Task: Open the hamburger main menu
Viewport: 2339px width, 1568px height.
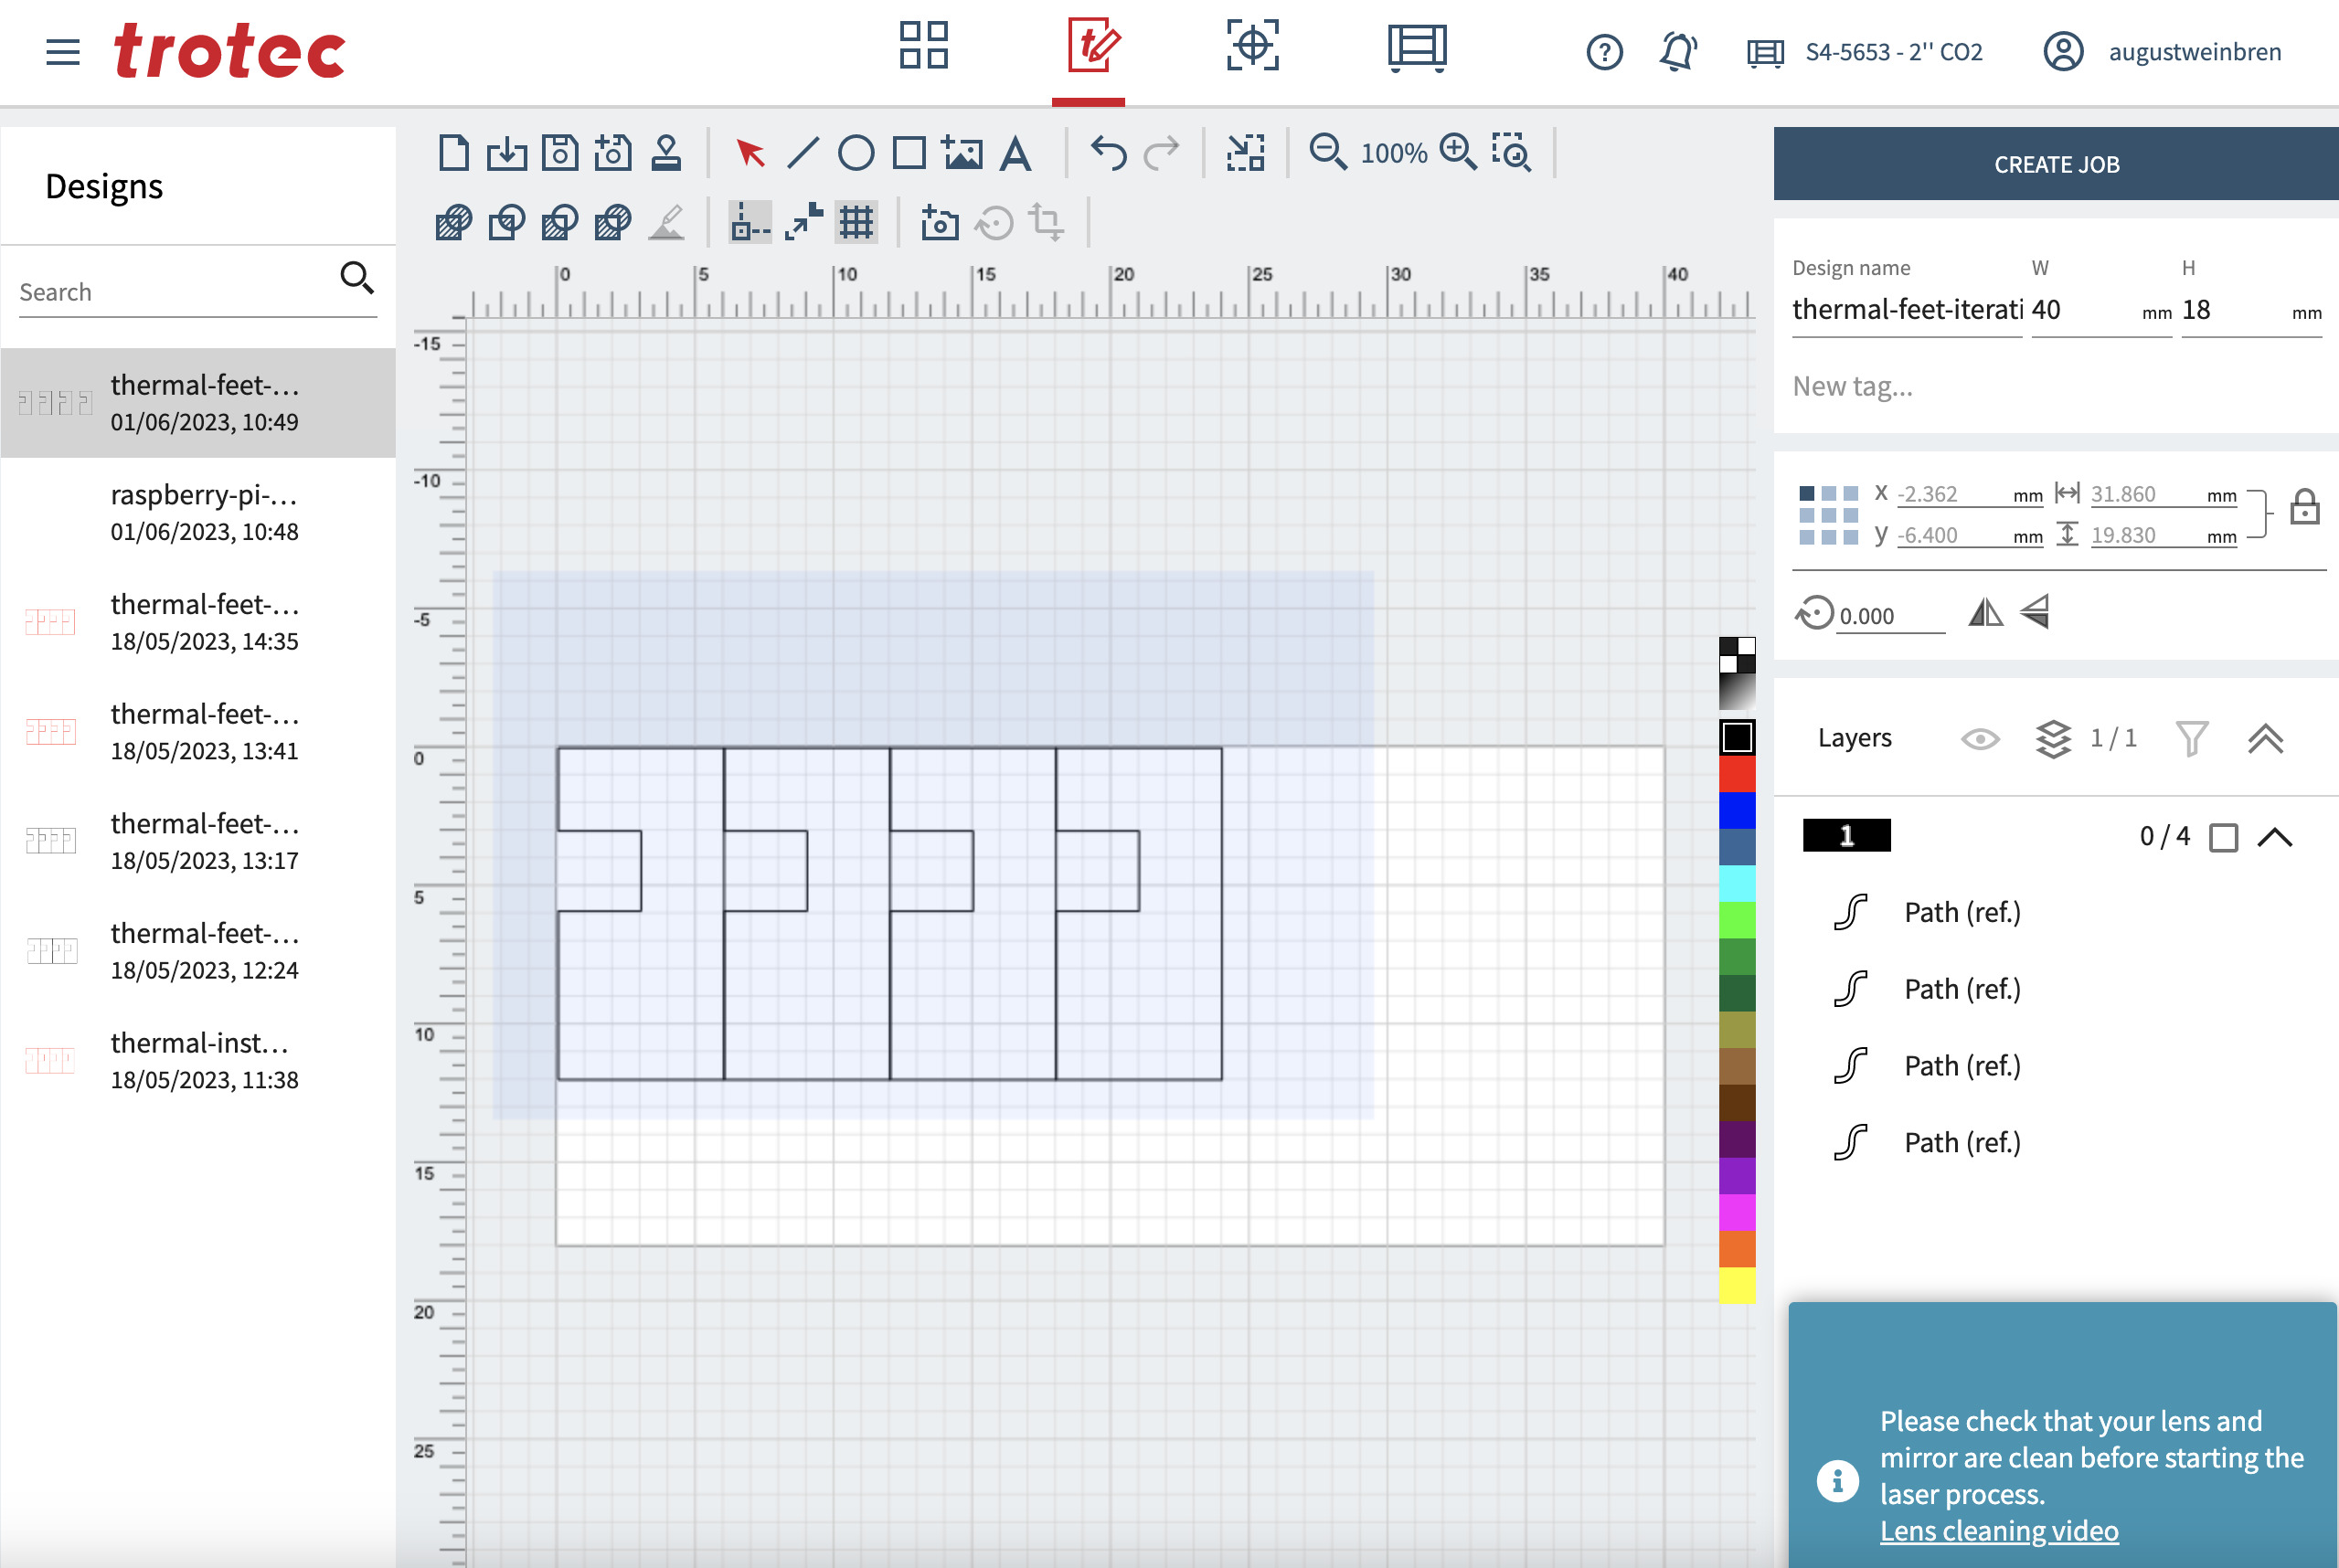Action: (62, 52)
